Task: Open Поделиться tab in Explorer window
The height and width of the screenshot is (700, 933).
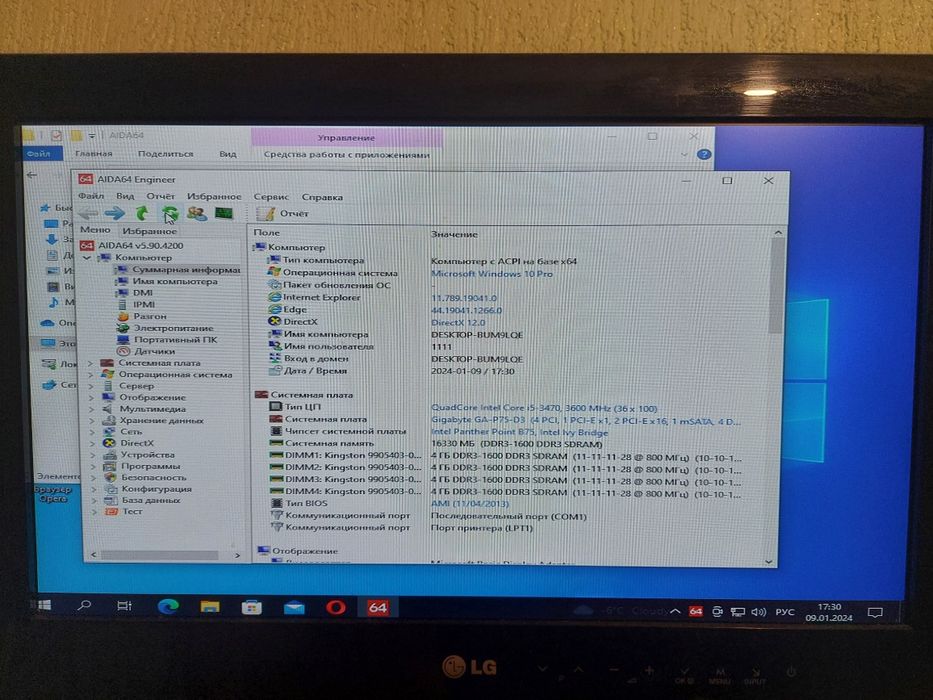Action: 165,154
